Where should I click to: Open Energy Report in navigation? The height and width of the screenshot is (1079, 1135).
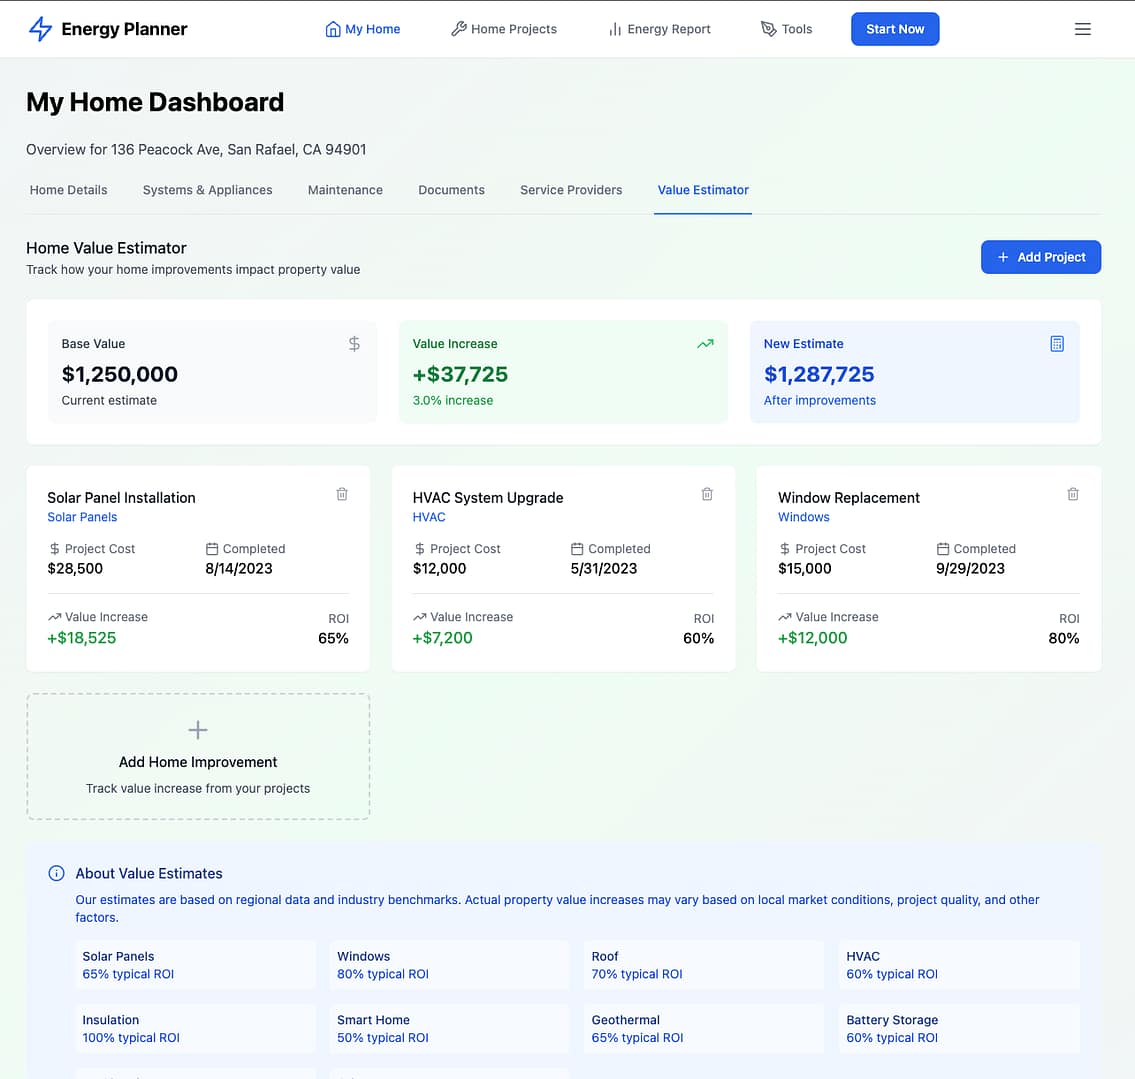659,29
